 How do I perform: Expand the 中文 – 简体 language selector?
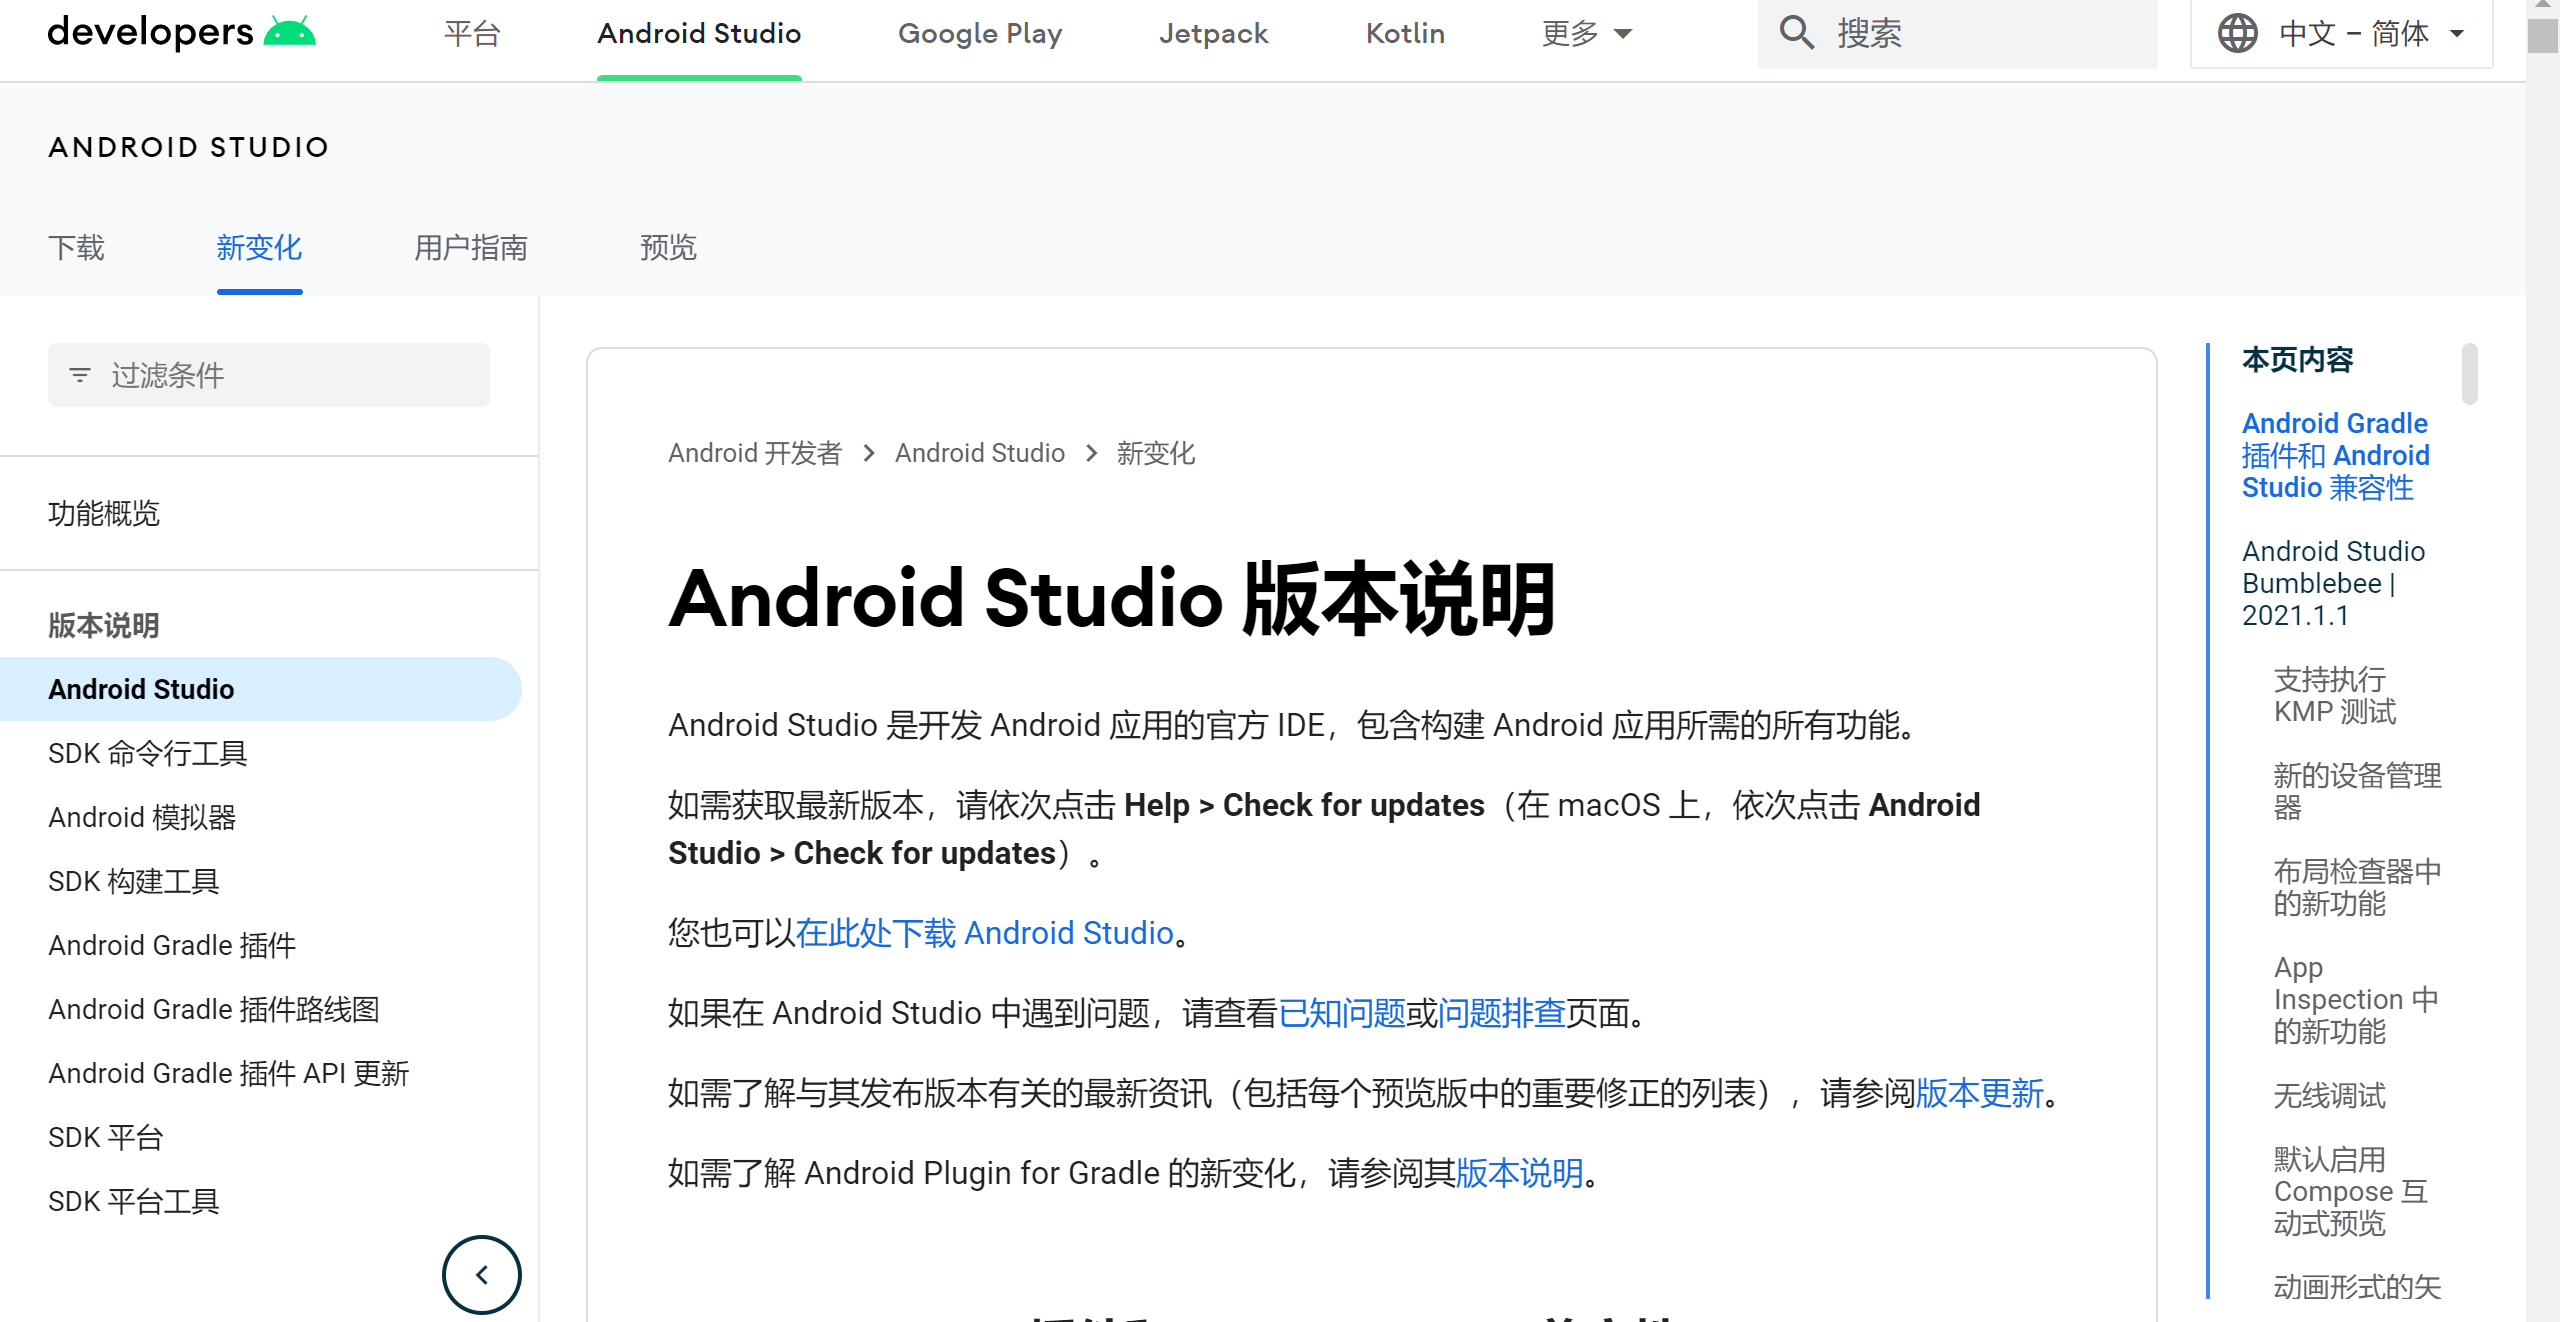tap(2353, 34)
